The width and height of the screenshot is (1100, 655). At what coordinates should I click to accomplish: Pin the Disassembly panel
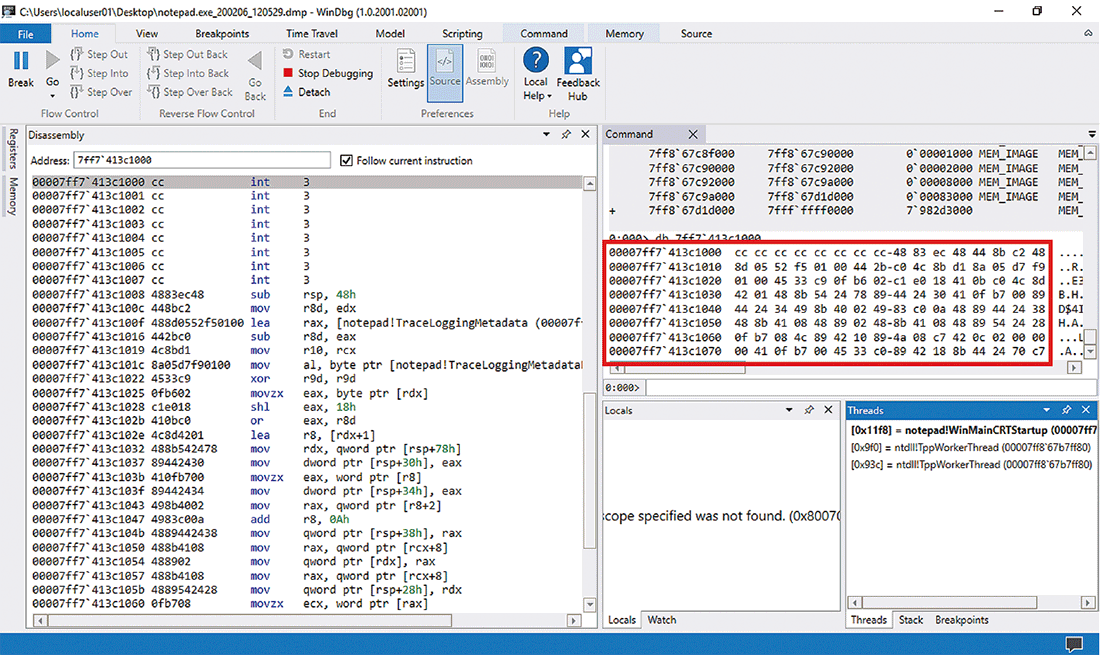[566, 135]
